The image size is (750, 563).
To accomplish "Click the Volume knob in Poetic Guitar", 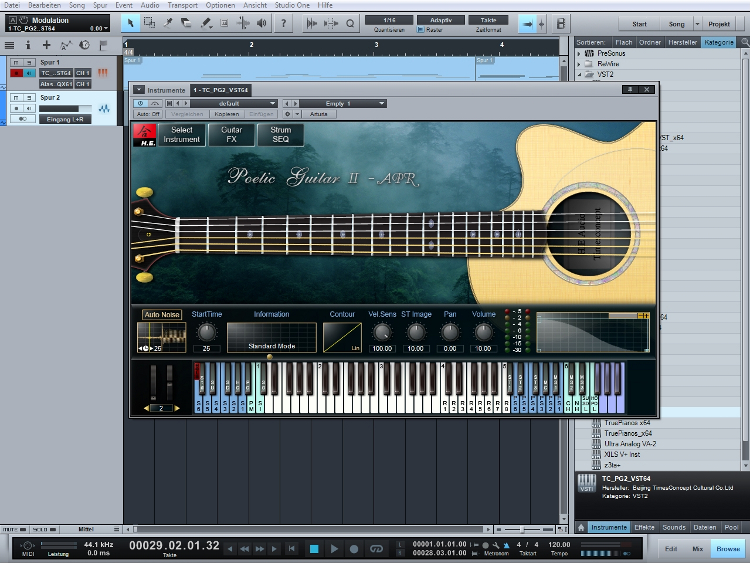I will point(483,332).
